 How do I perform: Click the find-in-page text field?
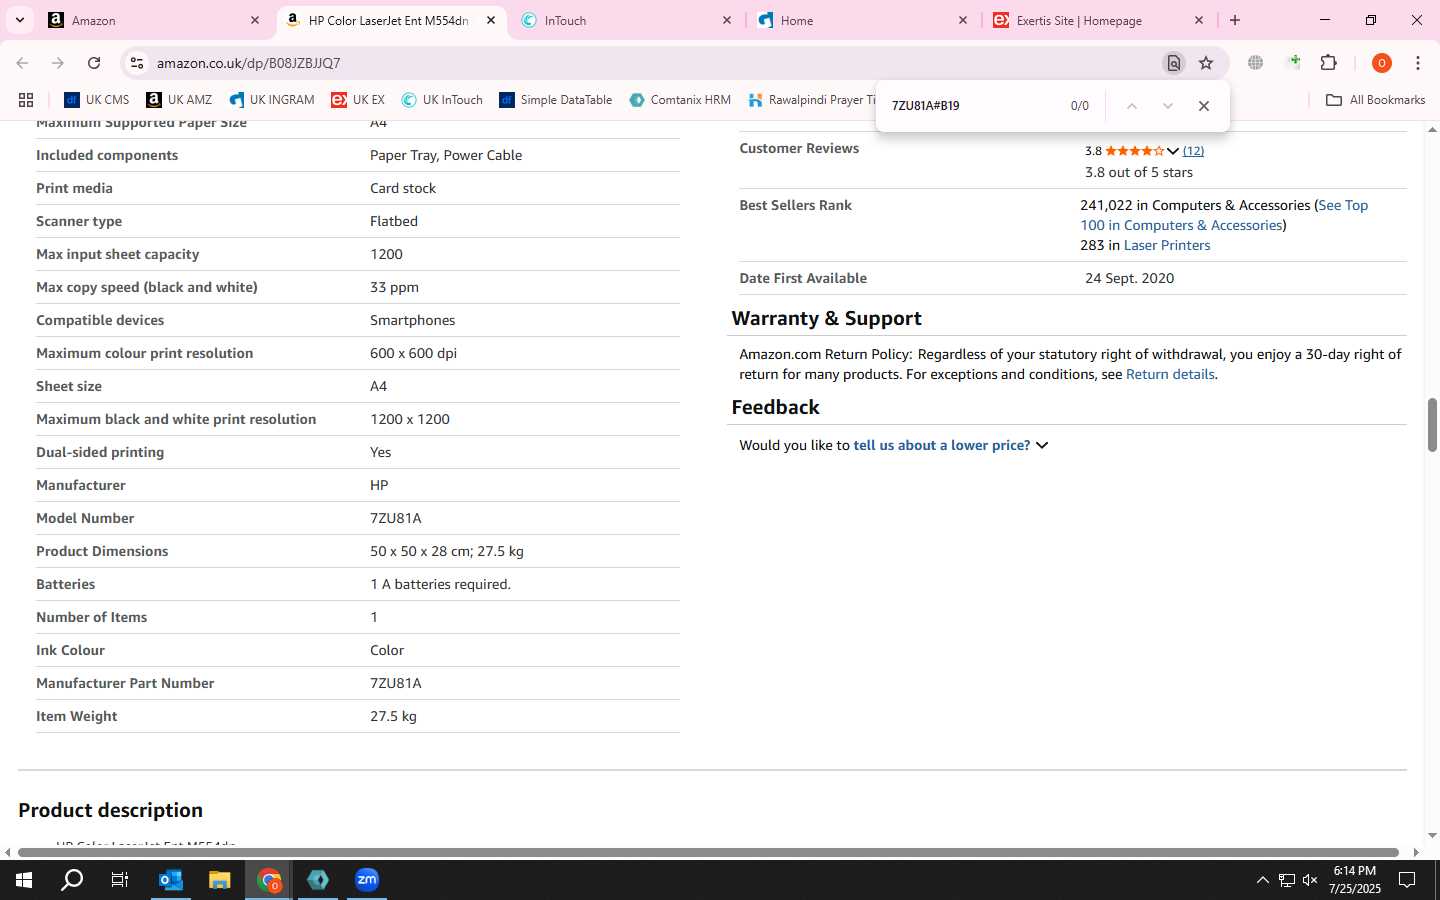pos(970,106)
